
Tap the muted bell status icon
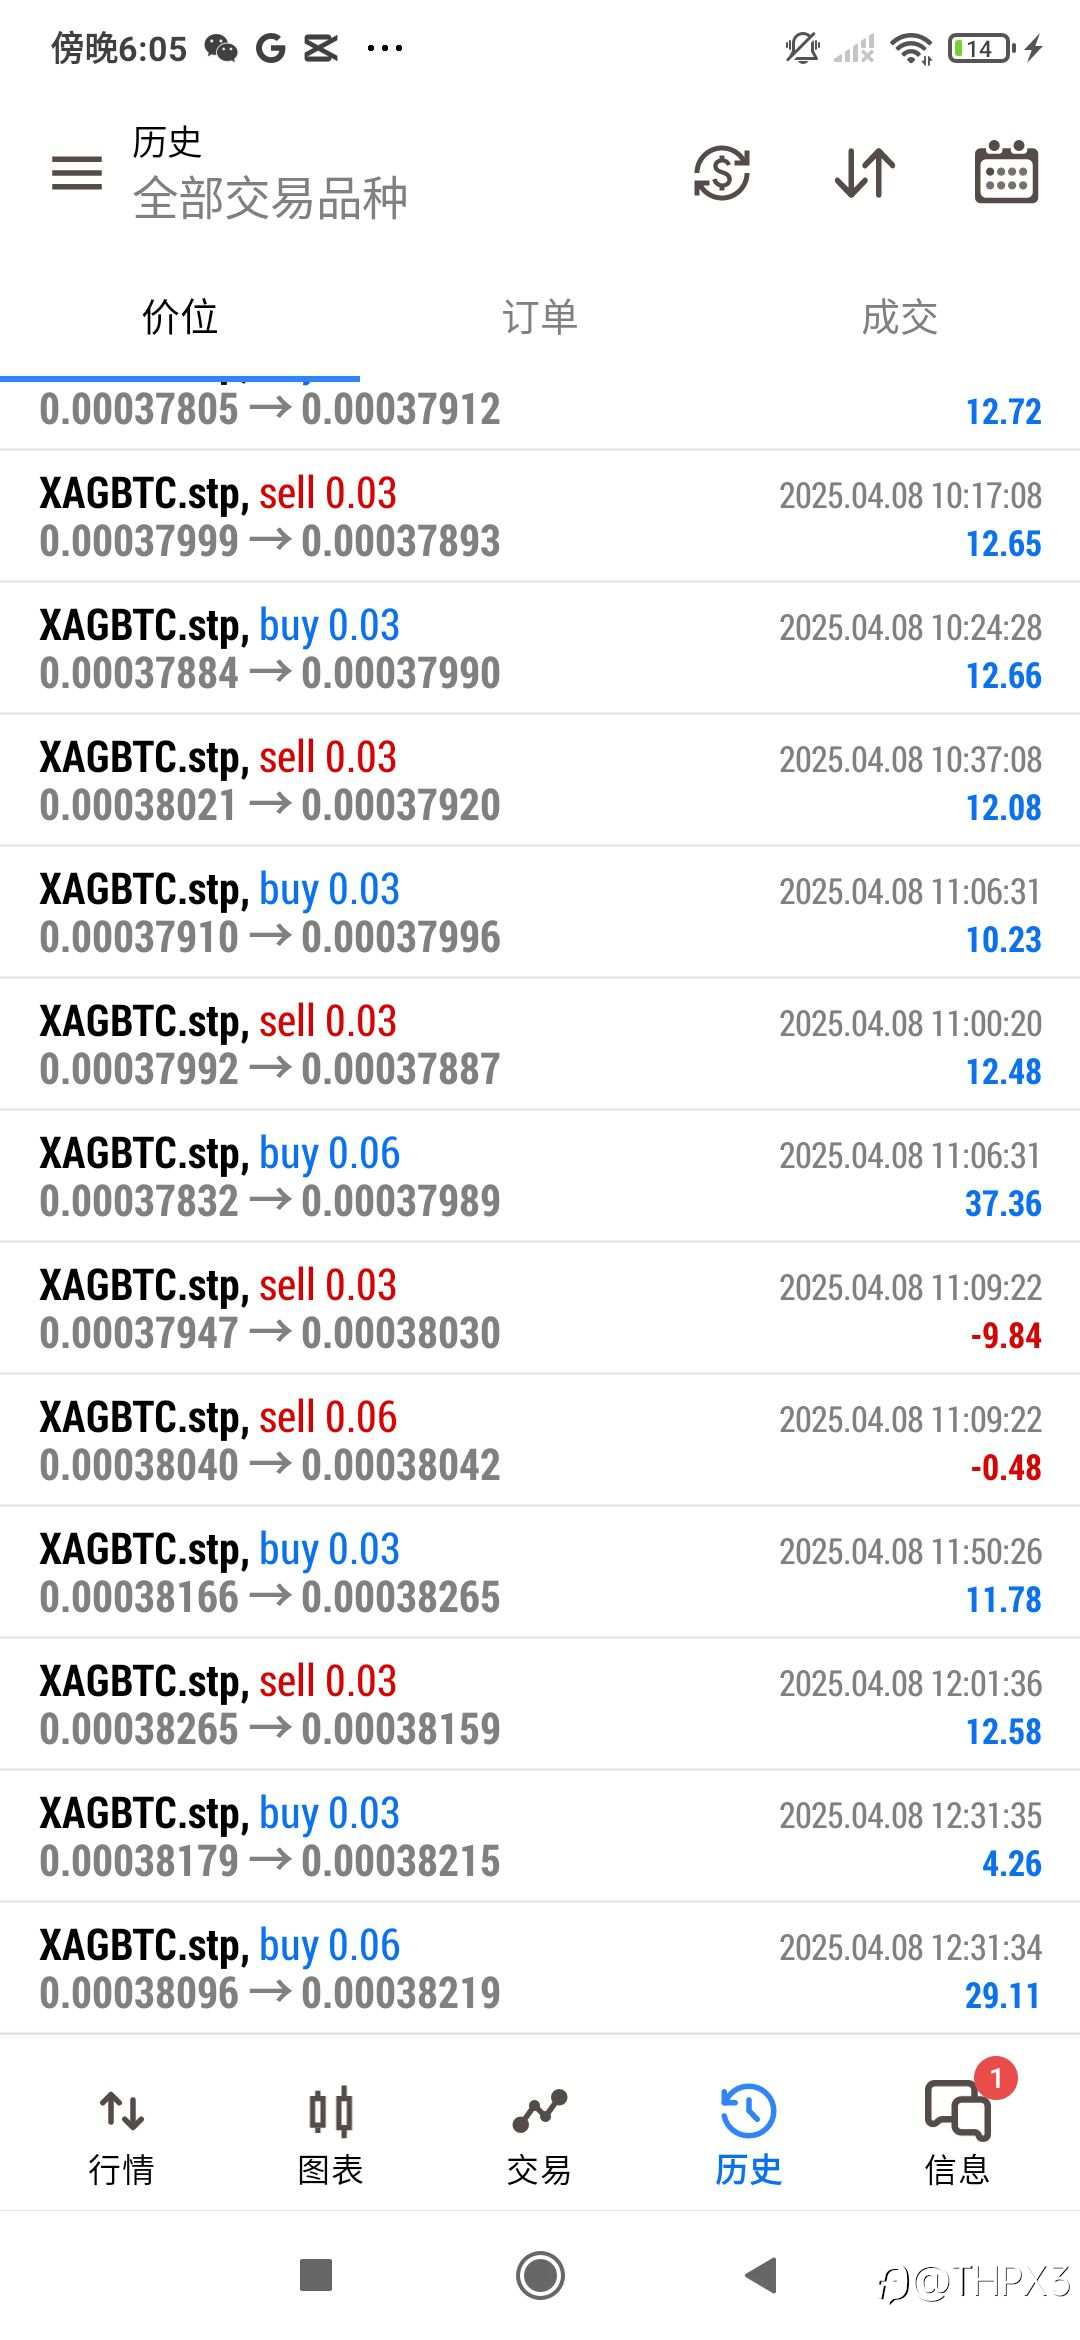coord(802,47)
